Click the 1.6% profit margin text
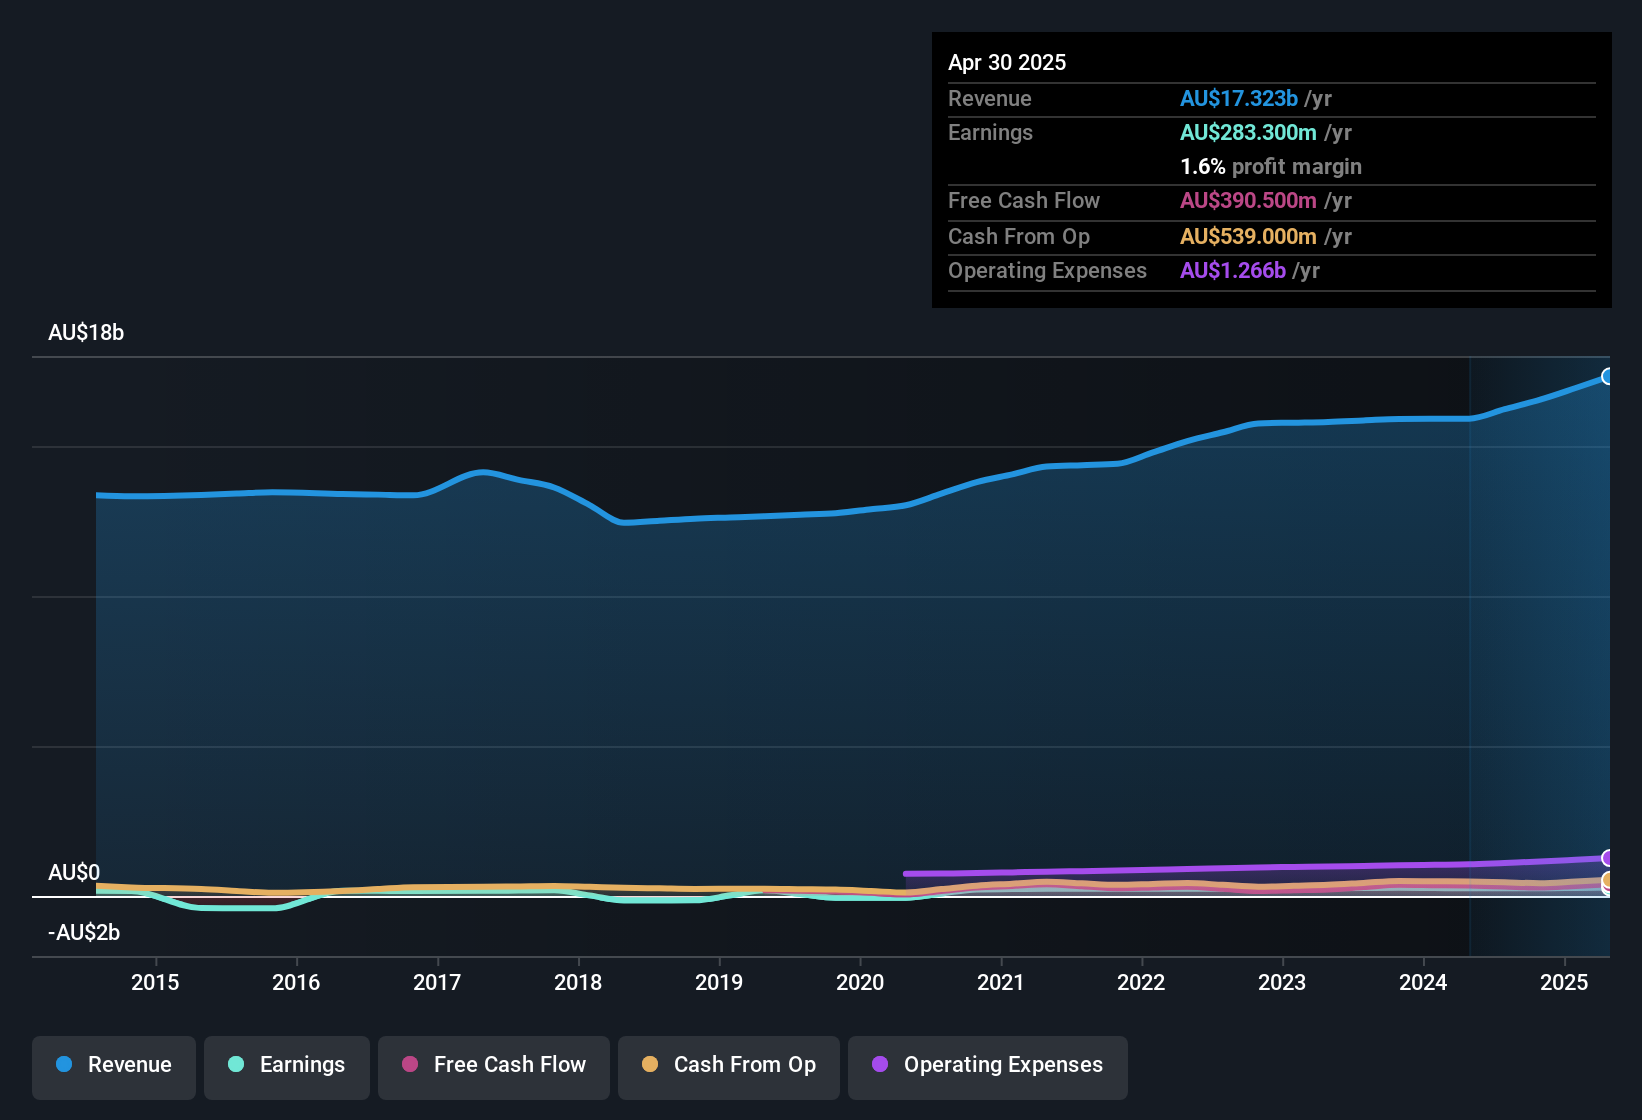The height and width of the screenshot is (1120, 1642). [x=1271, y=166]
